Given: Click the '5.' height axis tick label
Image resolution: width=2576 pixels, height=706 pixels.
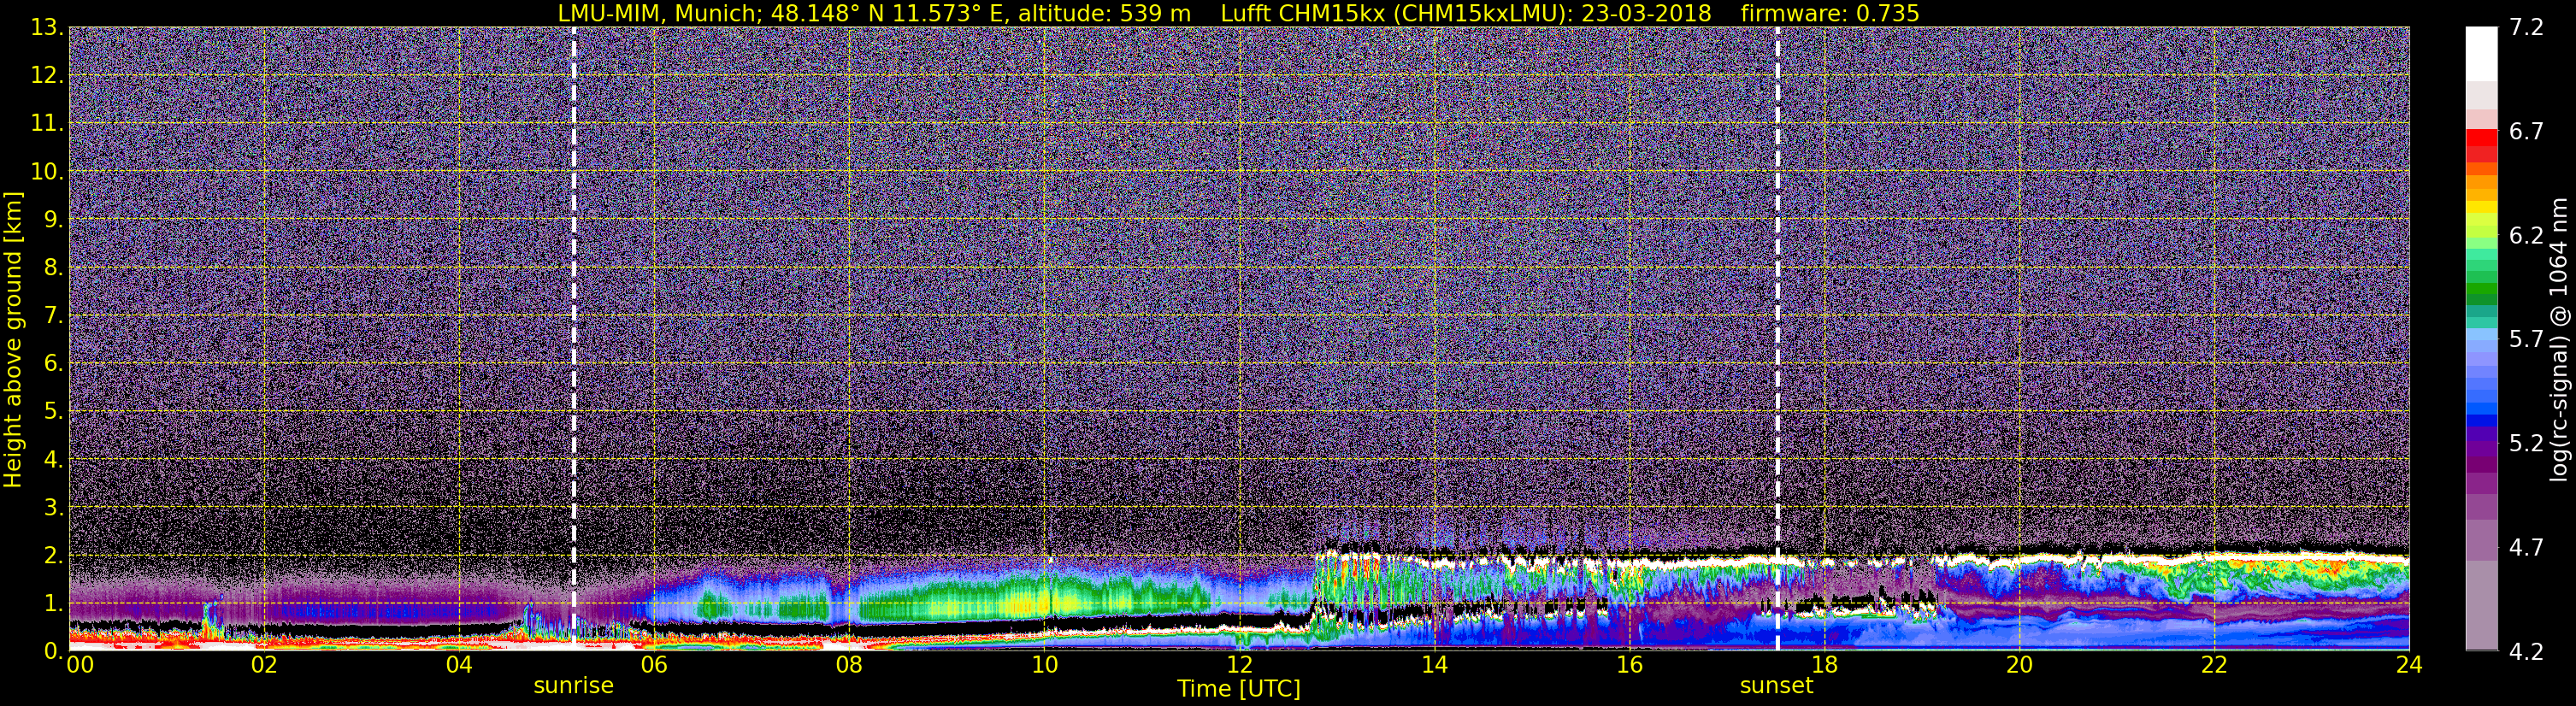Looking at the screenshot, I should pos(53,411).
